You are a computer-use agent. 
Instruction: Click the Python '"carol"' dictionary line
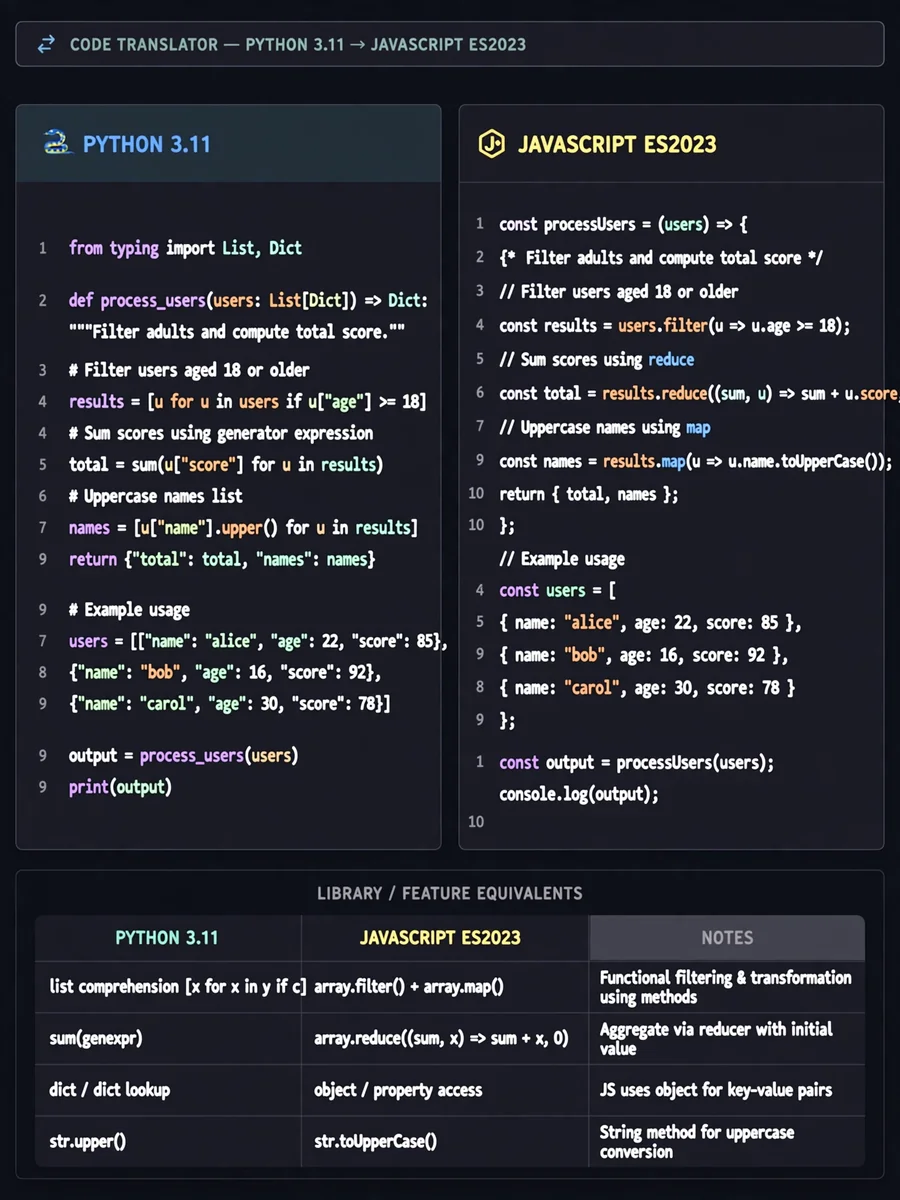[229, 704]
